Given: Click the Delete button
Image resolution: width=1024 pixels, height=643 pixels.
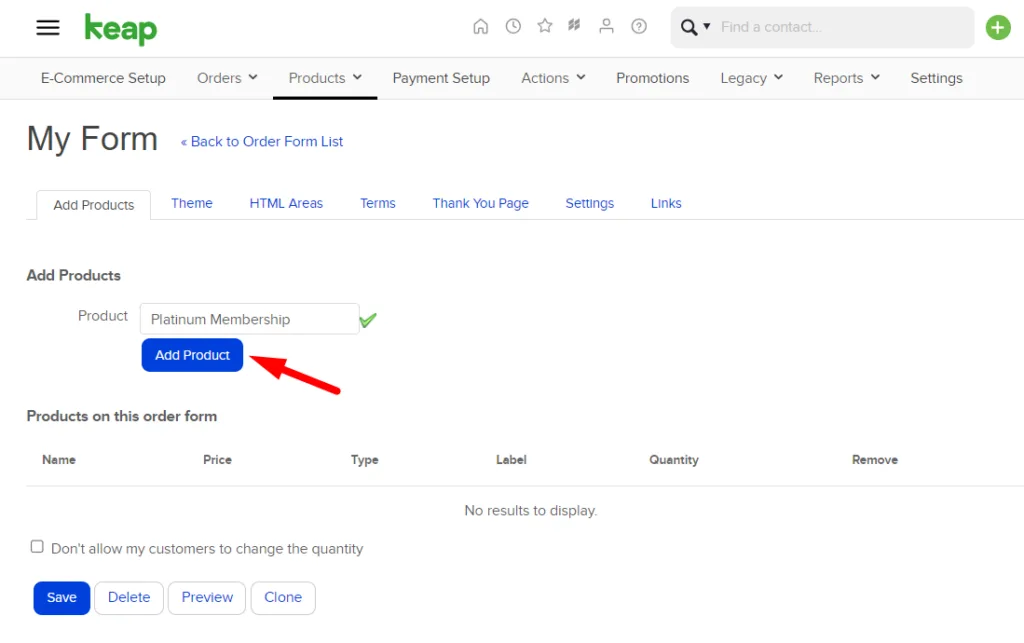Looking at the screenshot, I should click(129, 597).
